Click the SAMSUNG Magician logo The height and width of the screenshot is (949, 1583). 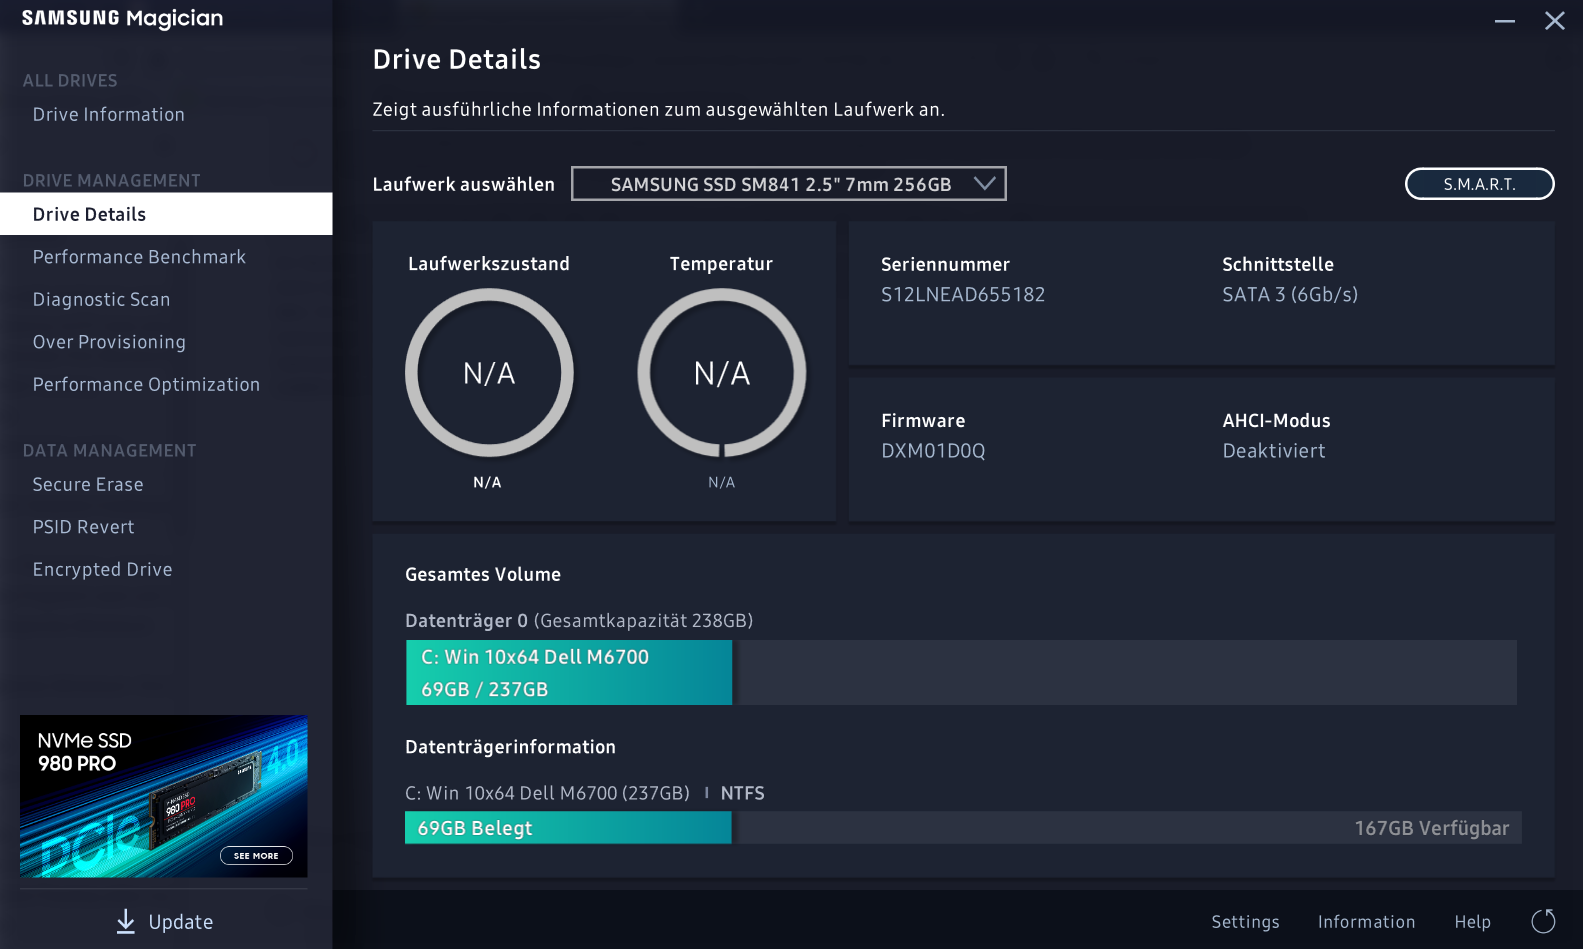[122, 19]
